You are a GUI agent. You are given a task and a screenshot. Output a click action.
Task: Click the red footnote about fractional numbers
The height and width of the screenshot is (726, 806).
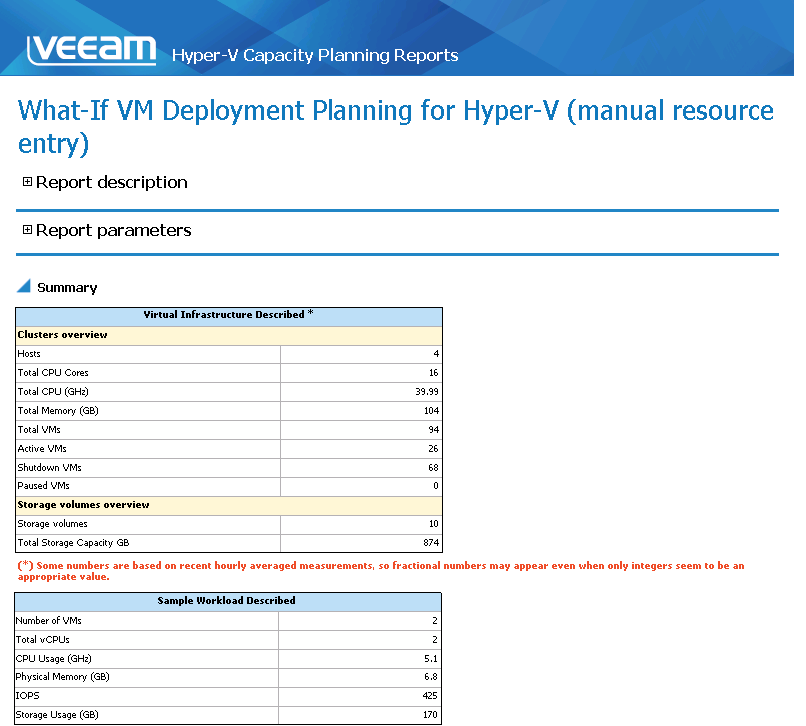381,571
